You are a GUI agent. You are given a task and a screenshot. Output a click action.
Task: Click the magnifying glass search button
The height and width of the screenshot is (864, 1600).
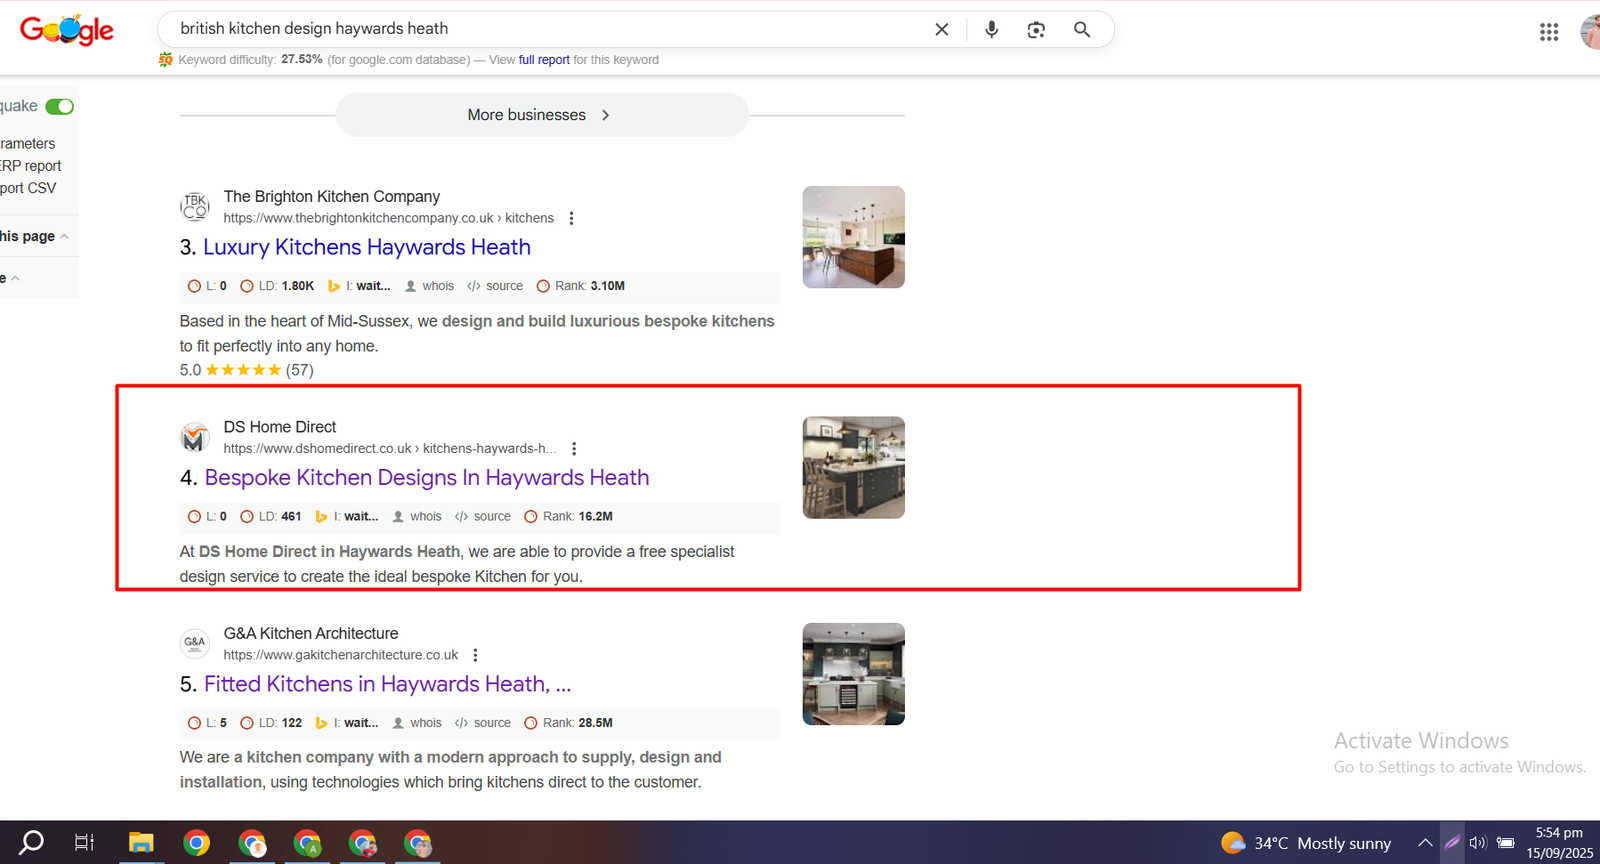click(x=1082, y=30)
